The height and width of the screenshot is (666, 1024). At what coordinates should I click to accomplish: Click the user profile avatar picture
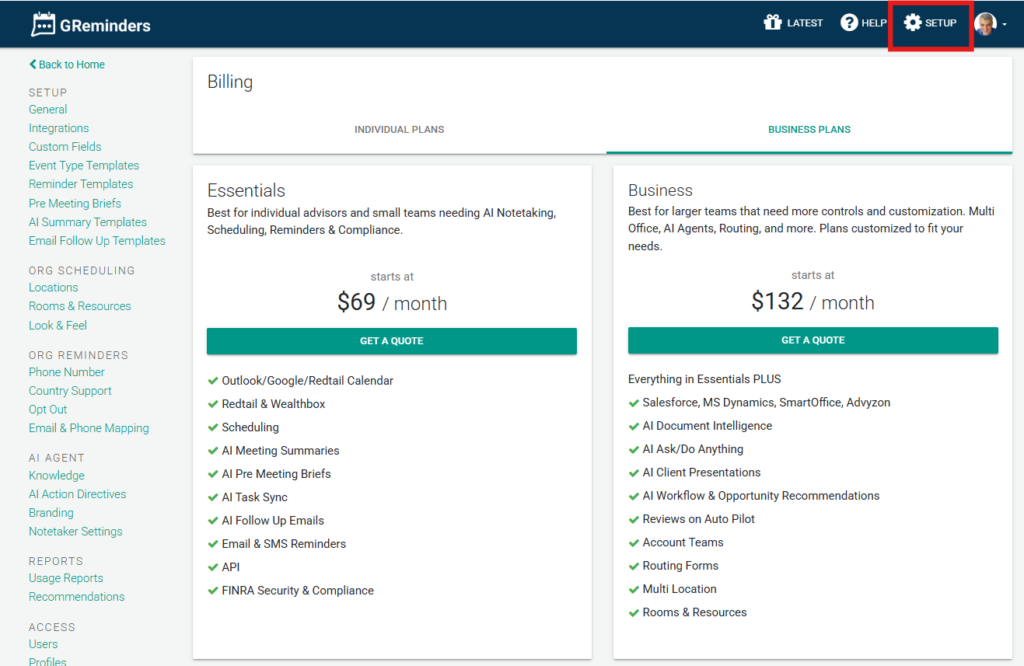[985, 24]
